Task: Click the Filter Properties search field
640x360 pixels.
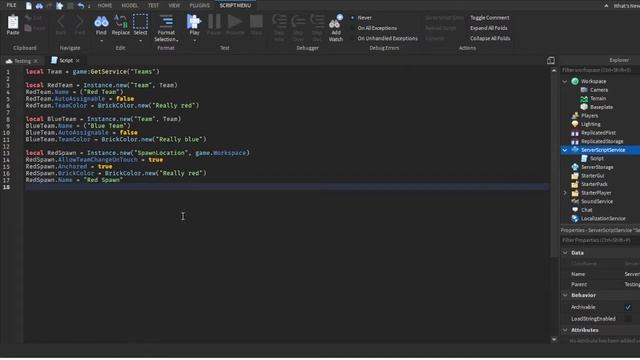Action: coord(600,240)
